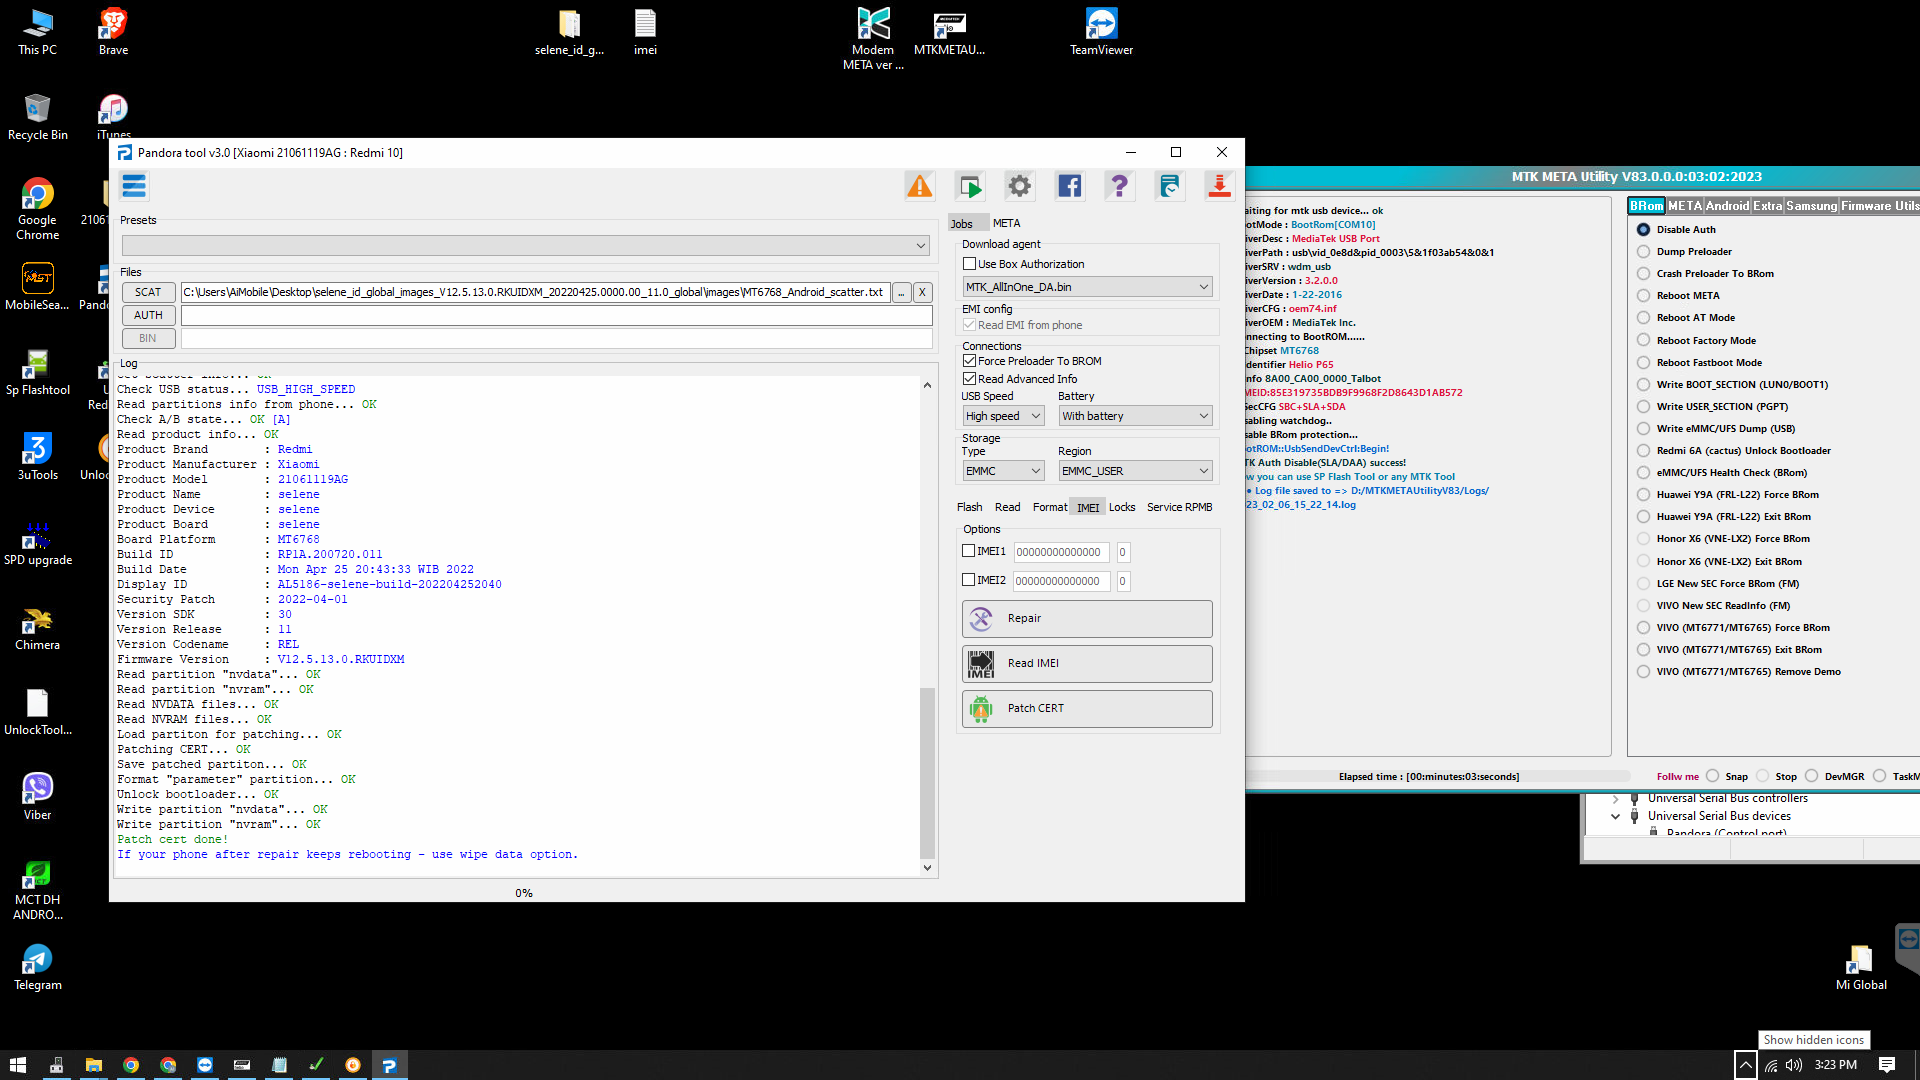Select Dump Preloader radio in MTK META Utility
1920x1080 pixels.
click(x=1643, y=252)
